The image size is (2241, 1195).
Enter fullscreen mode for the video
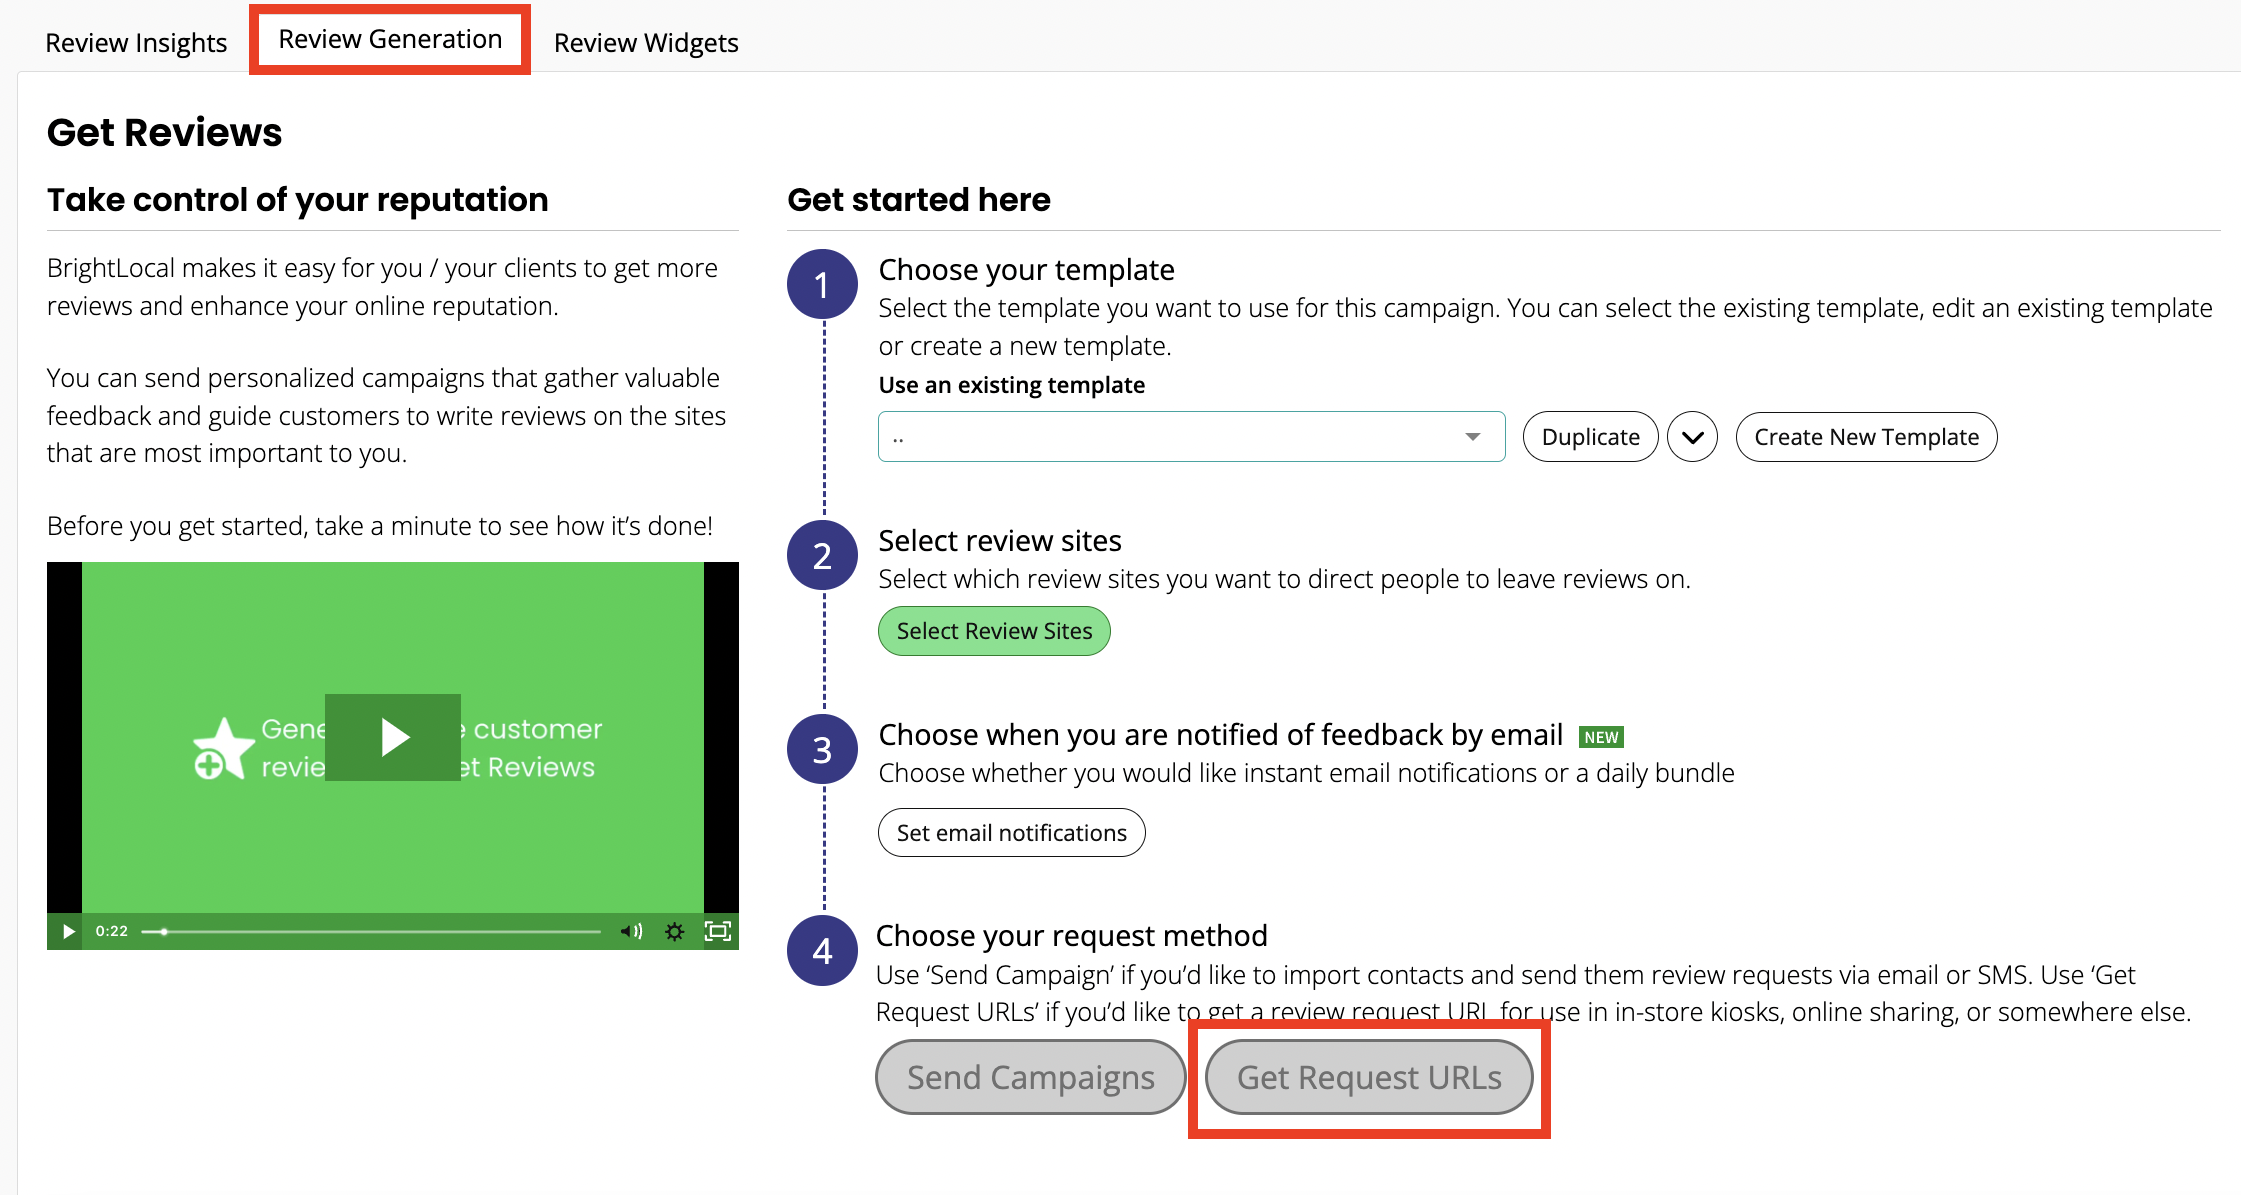[718, 931]
